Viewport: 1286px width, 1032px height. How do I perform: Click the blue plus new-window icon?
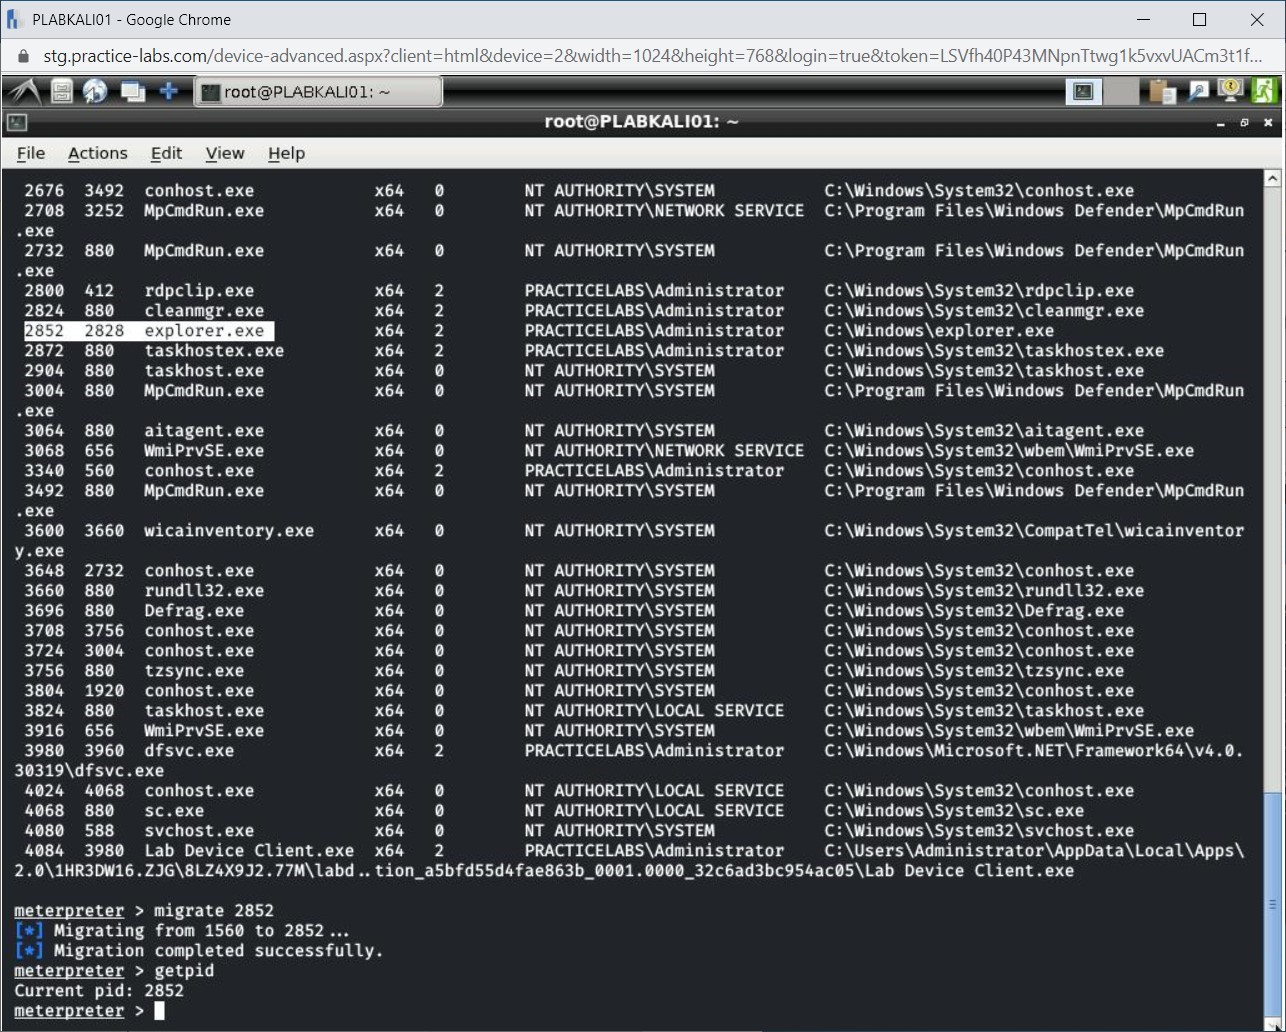(168, 91)
